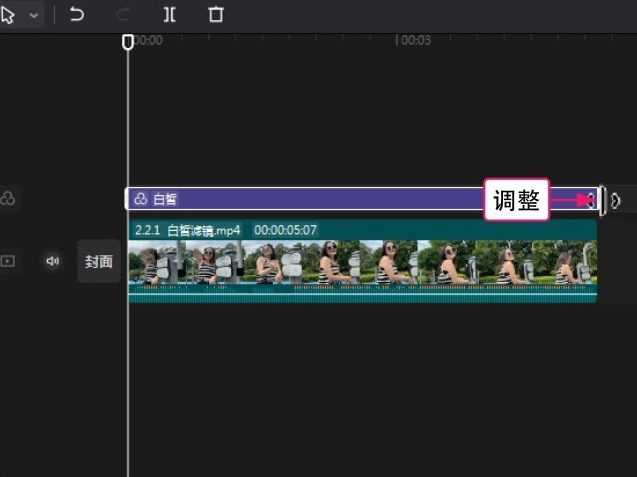Open the 封面 cover button

[x=99, y=261]
